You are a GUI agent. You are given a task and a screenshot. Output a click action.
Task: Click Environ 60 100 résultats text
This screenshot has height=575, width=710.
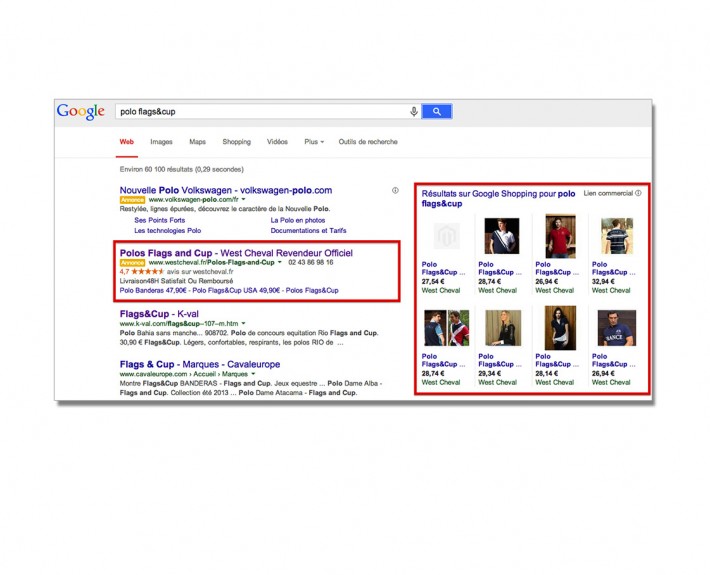(182, 169)
